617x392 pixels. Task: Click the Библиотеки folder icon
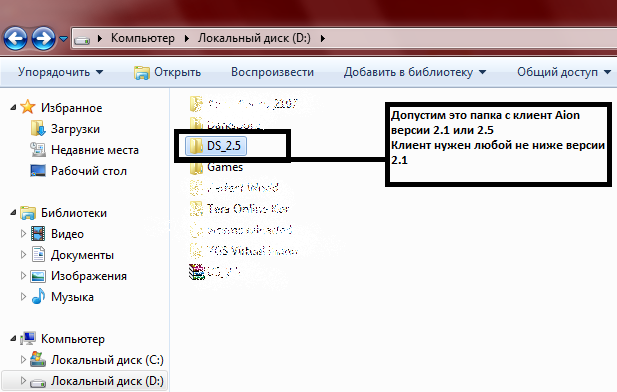click(28, 213)
